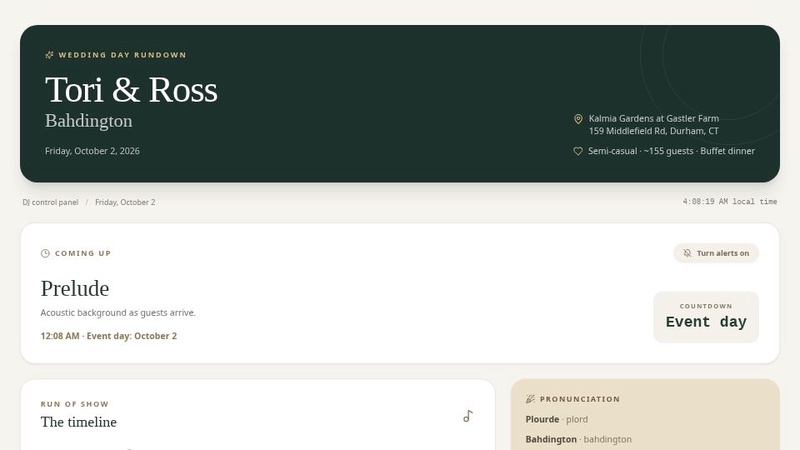Click the local time readout
Screen dimensions: 800x450
[730, 202]
